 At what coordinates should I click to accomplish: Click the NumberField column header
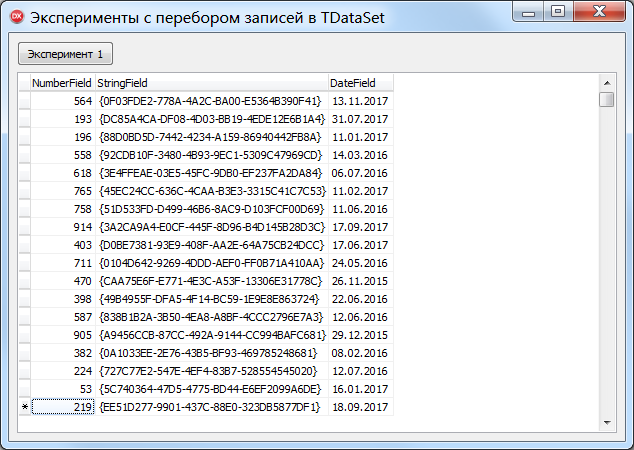(x=62, y=83)
